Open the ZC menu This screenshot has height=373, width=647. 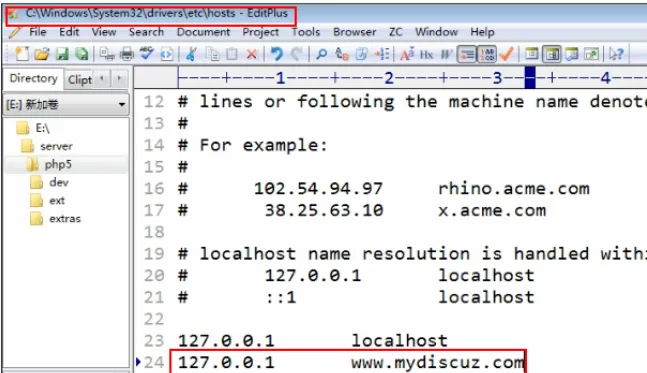click(396, 32)
